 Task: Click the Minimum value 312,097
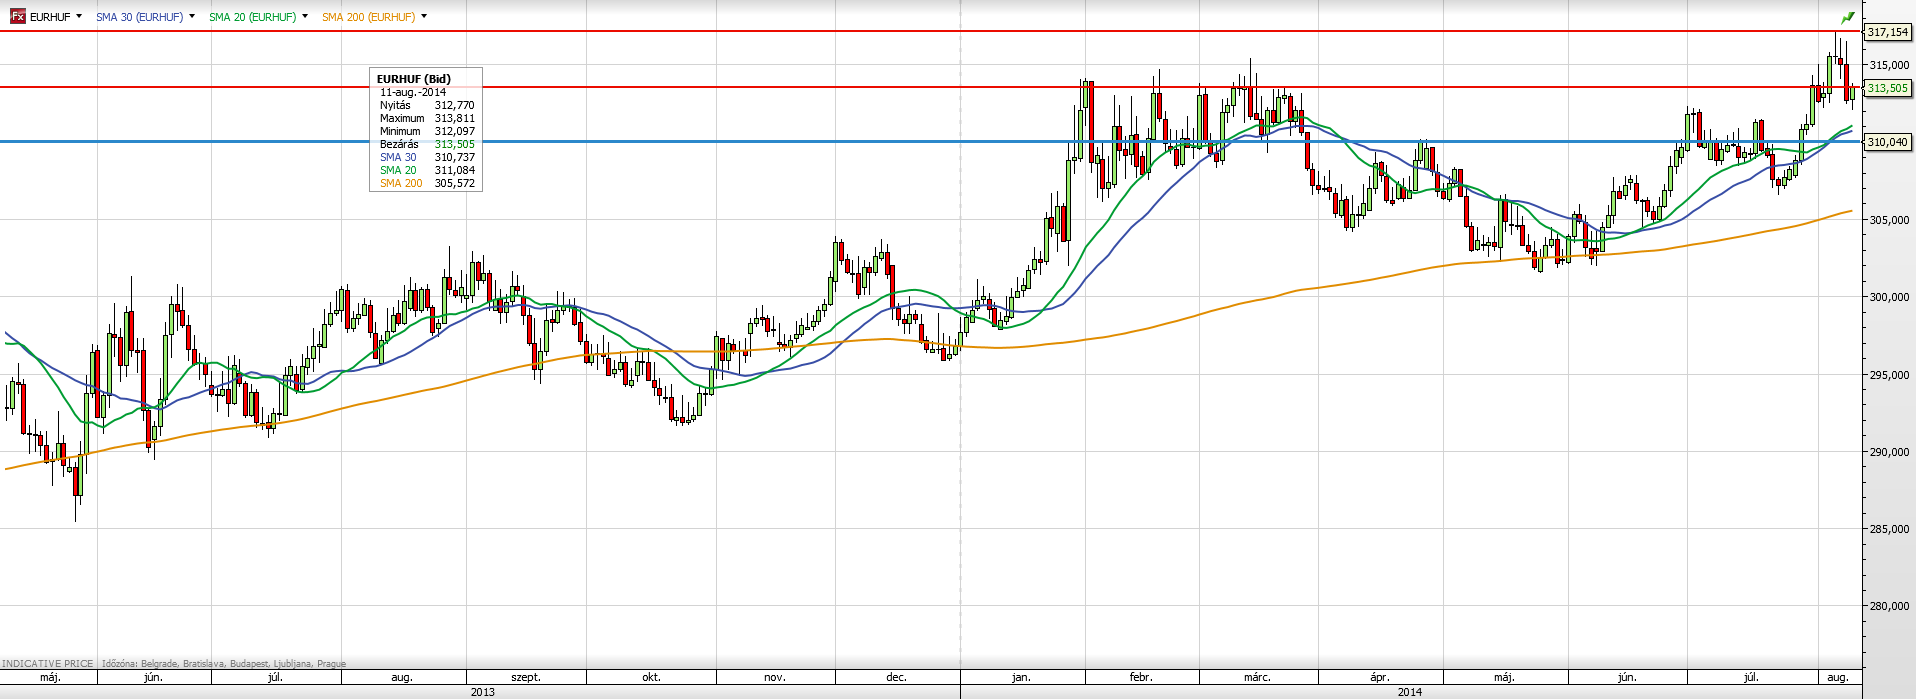[x=454, y=131]
